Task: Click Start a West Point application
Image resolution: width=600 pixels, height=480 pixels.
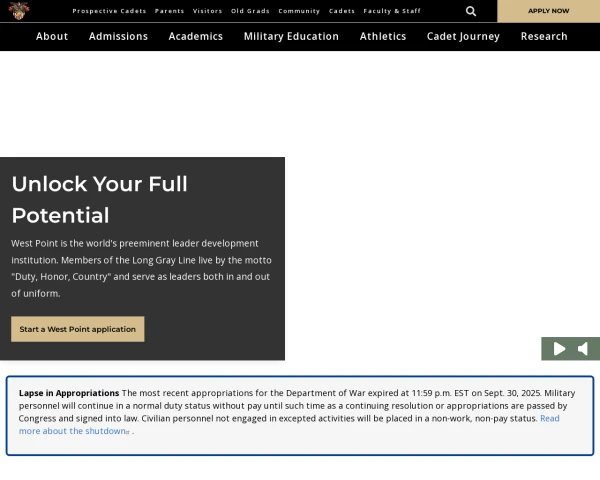Action: pyautogui.click(x=78, y=329)
